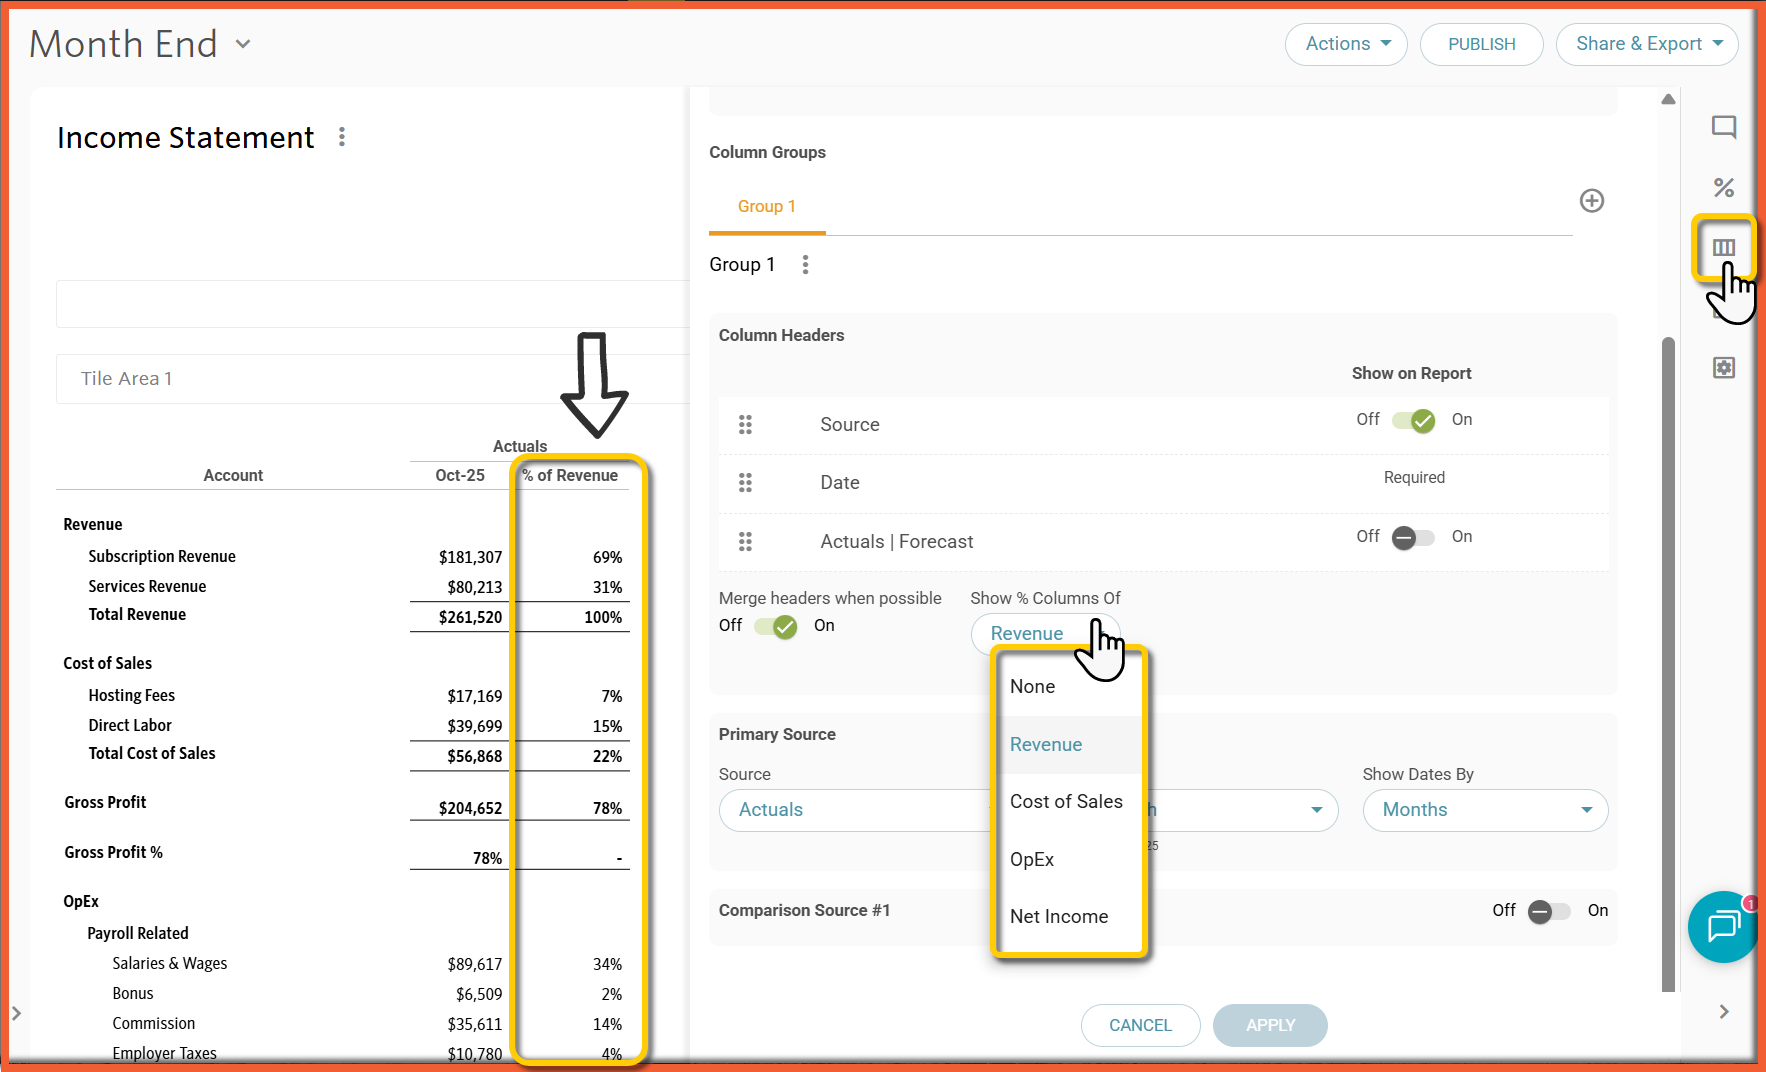Disable Merge headers when possible
This screenshot has height=1072, width=1766.
(776, 626)
